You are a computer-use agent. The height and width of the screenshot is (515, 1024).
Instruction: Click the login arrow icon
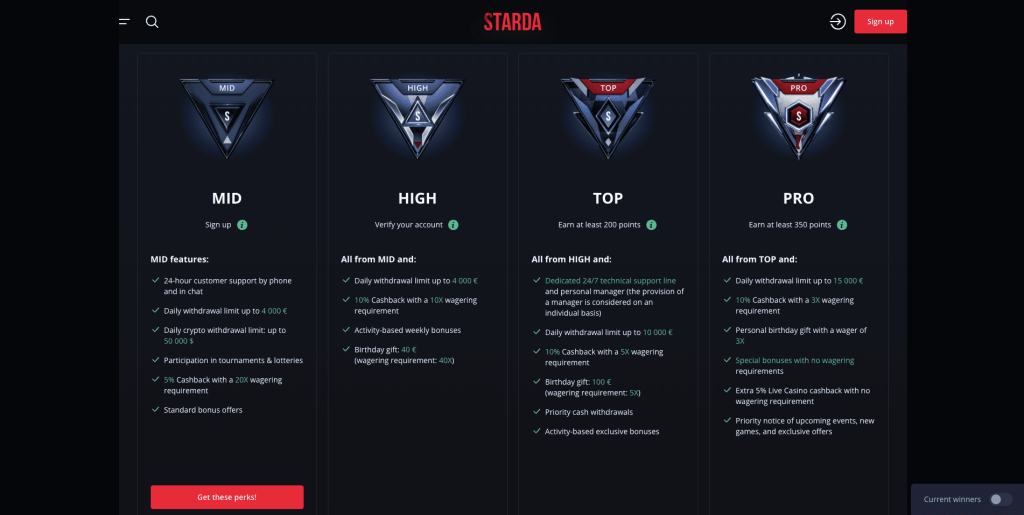(838, 21)
